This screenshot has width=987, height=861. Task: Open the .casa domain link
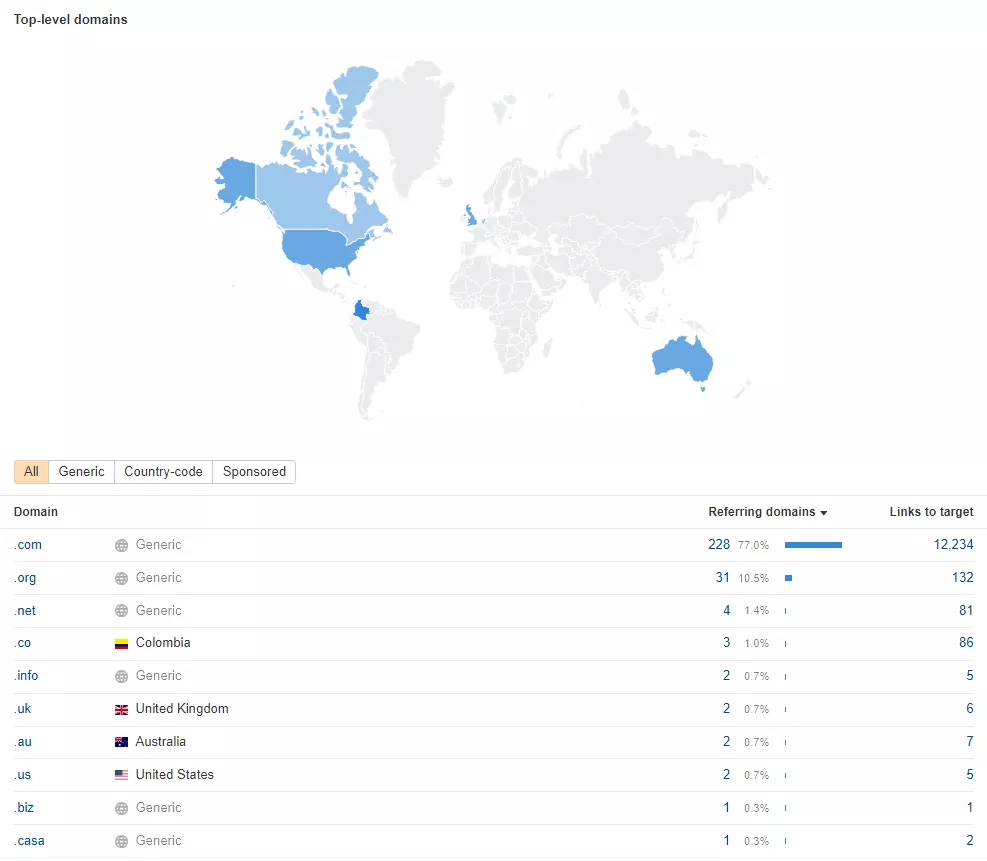(30, 840)
